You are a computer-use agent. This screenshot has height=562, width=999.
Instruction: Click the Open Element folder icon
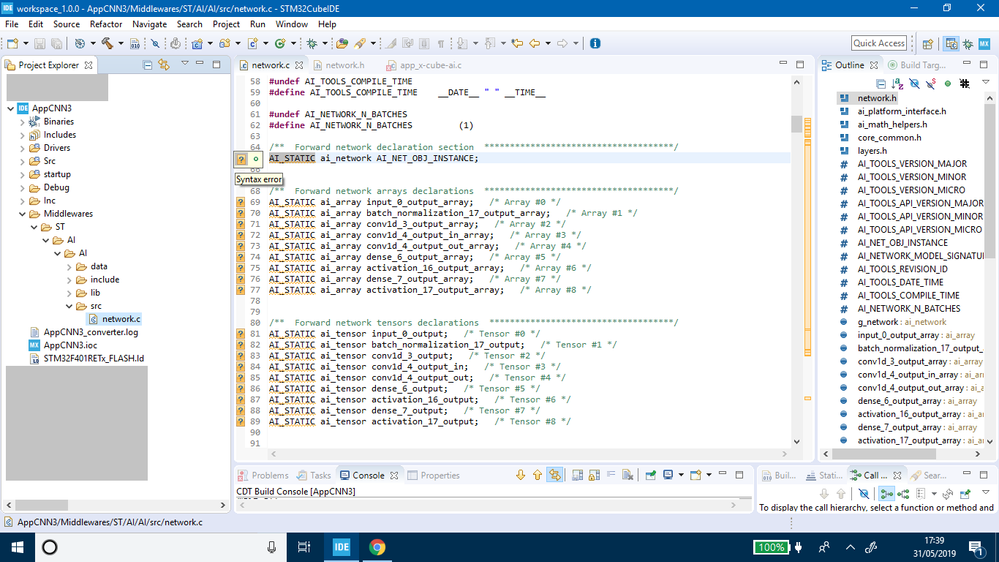[x=342, y=43]
